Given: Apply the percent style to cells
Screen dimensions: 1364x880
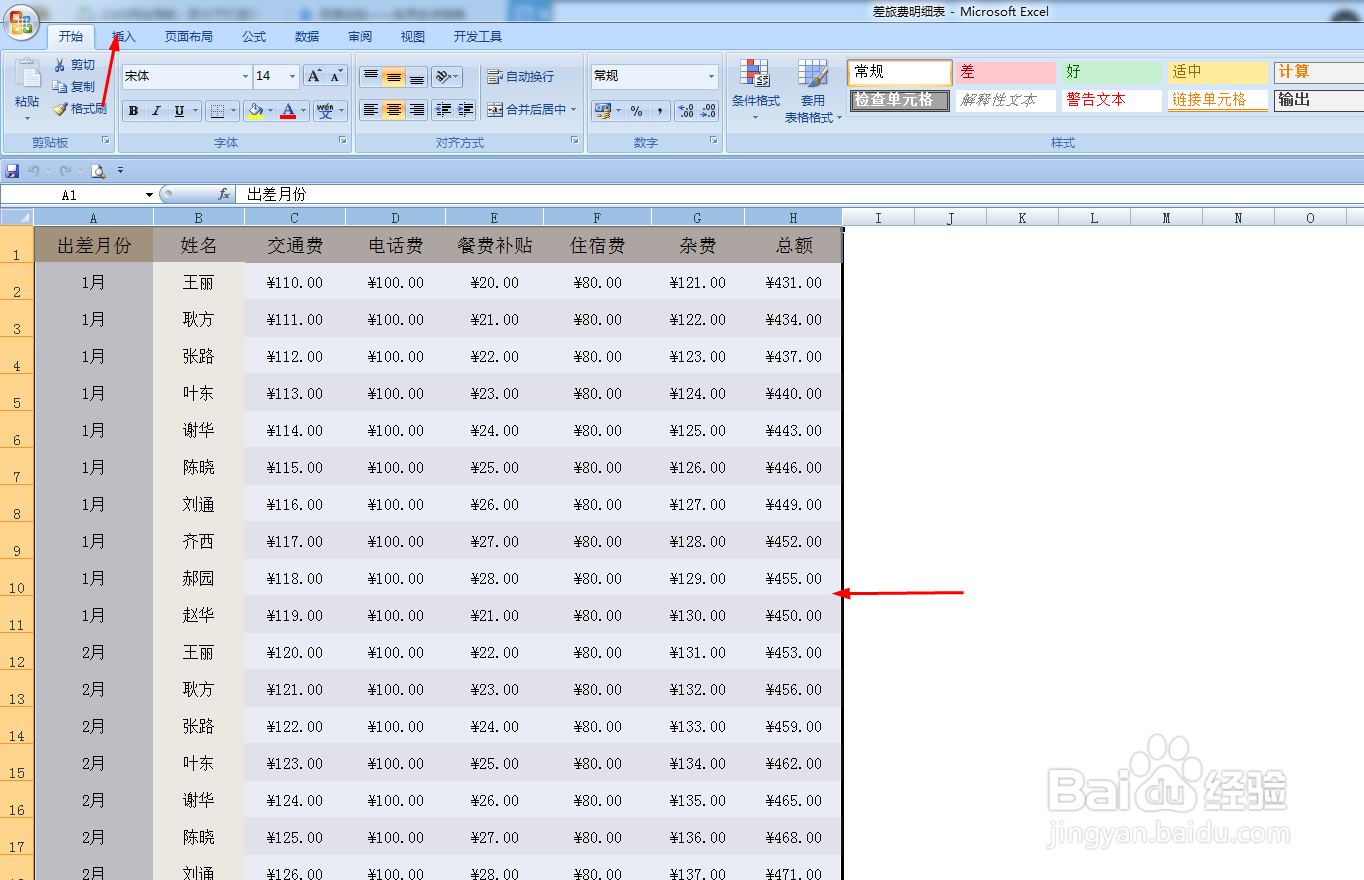Looking at the screenshot, I should 637,110.
